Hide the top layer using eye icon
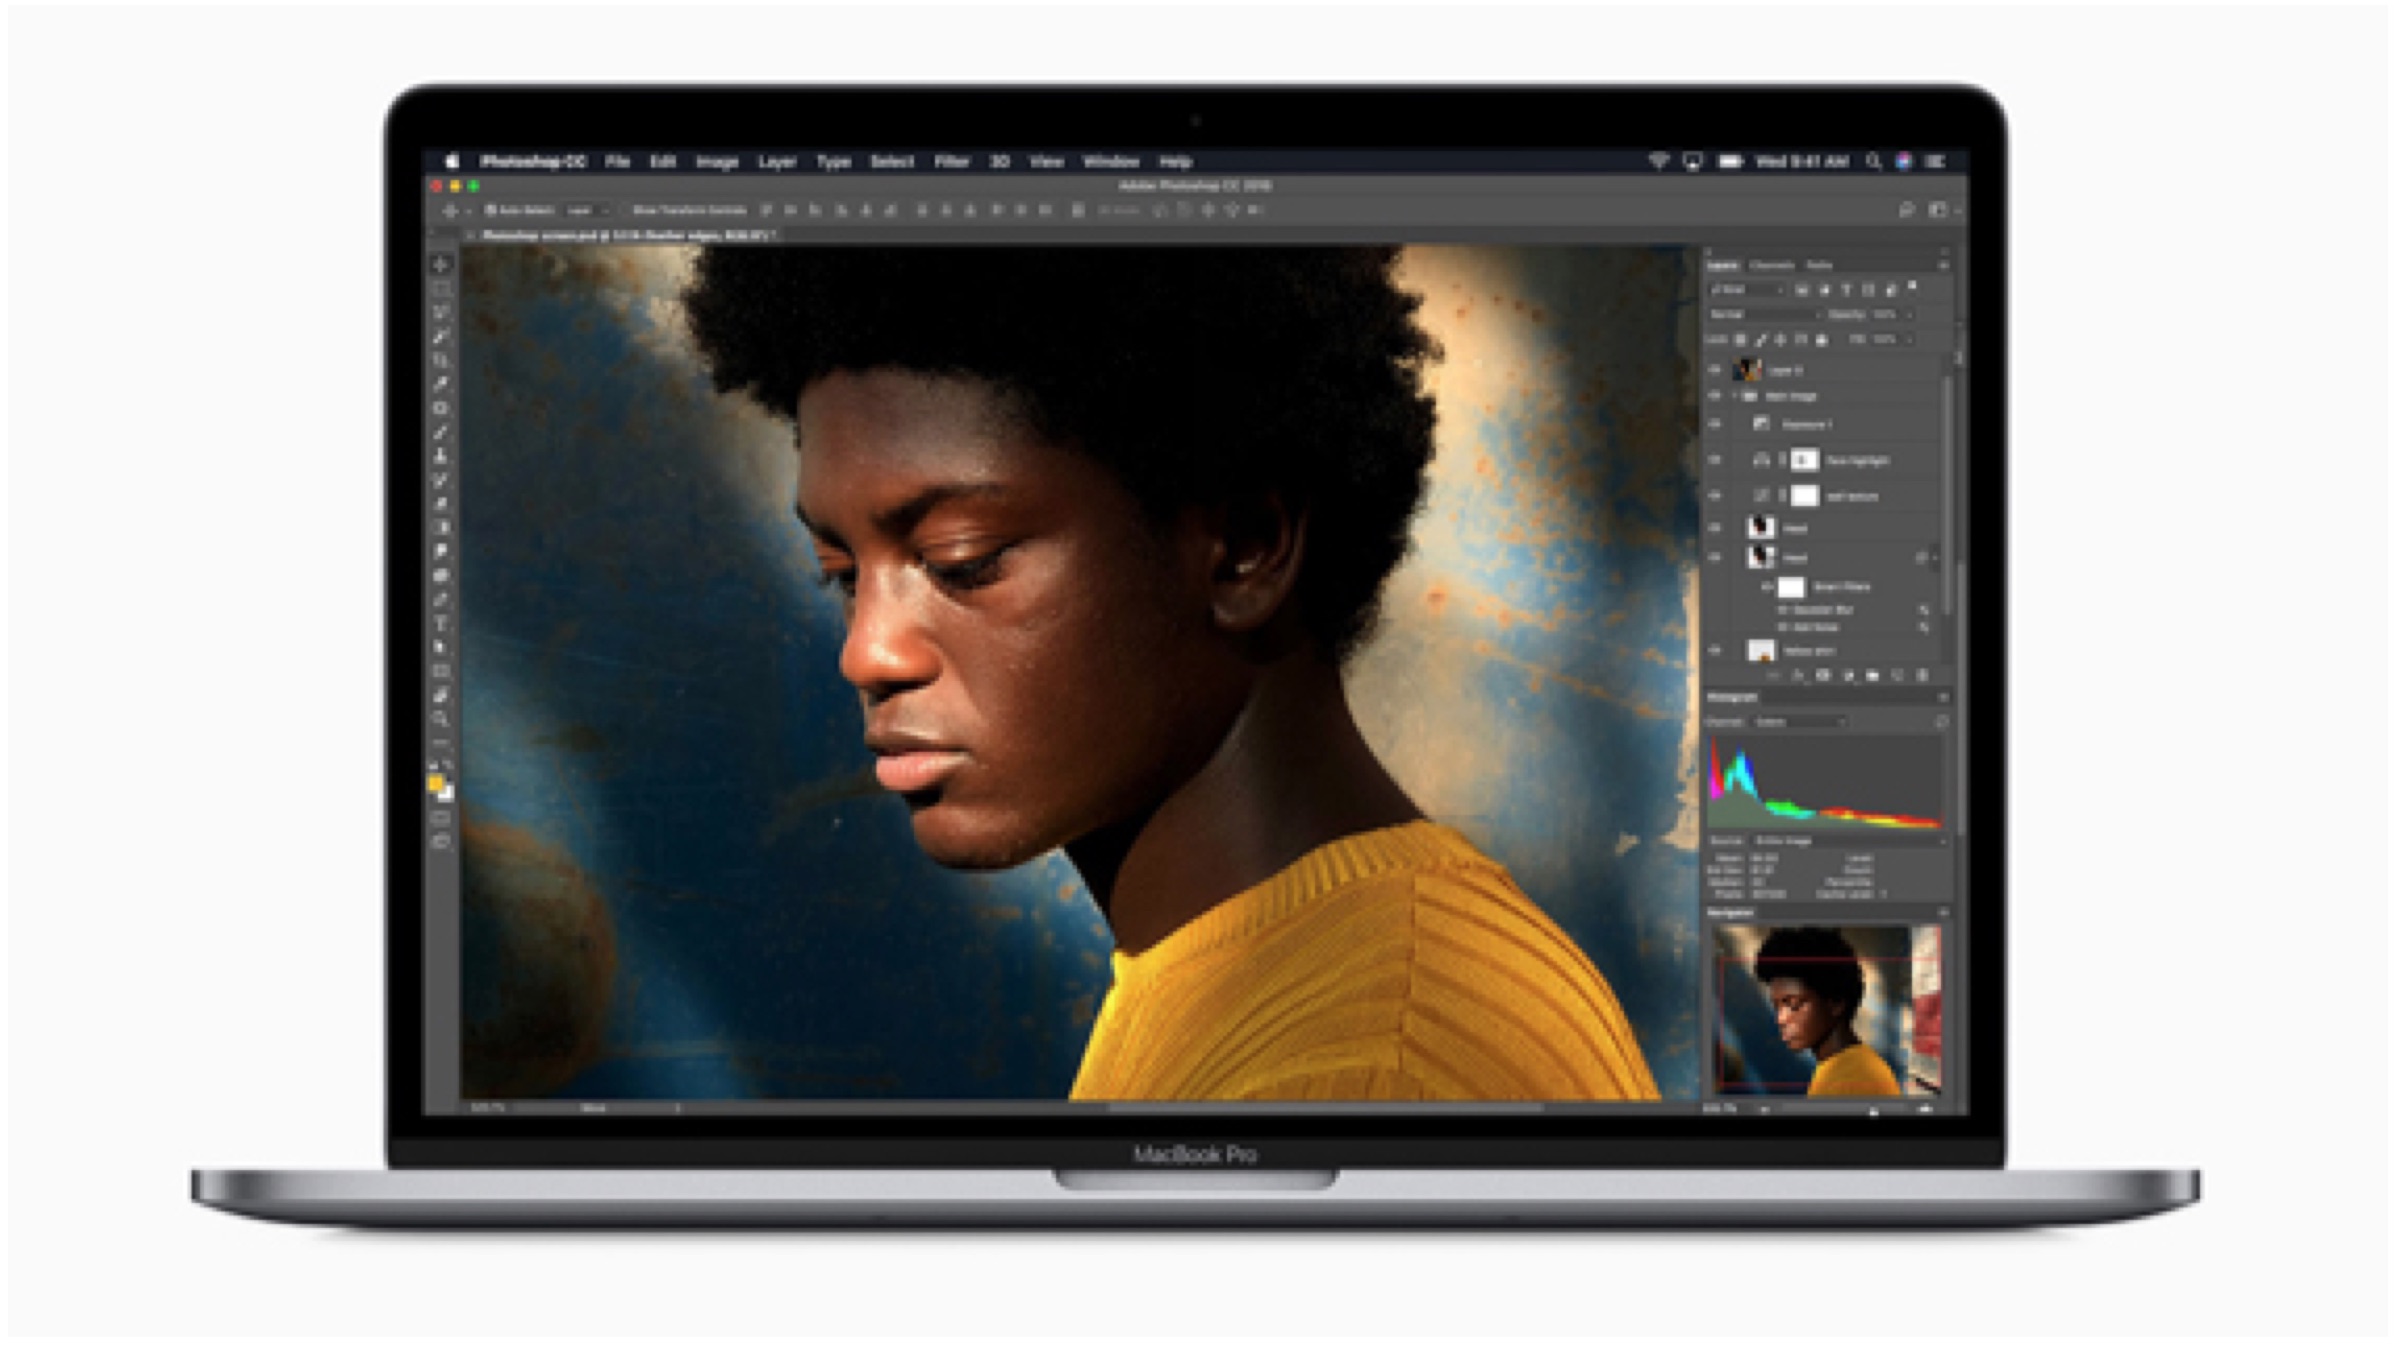 1715,370
